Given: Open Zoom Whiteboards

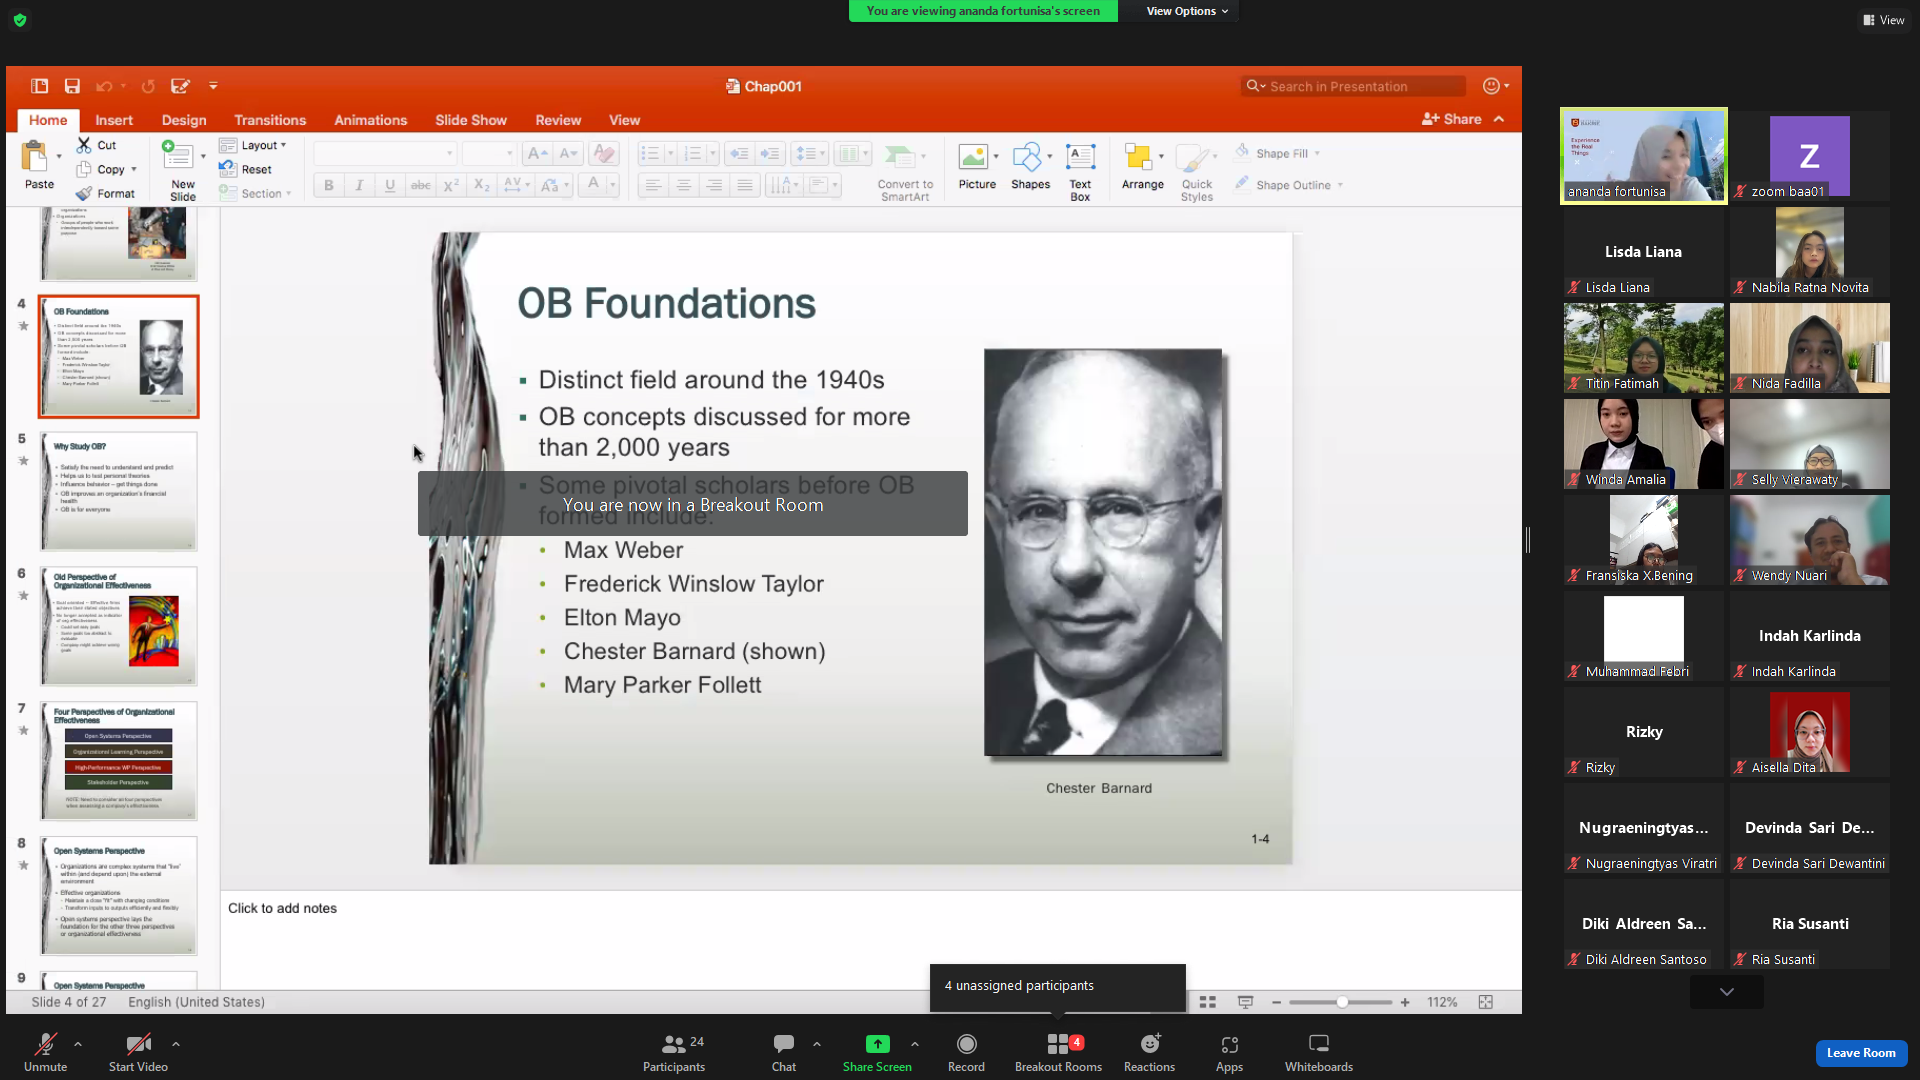Looking at the screenshot, I should pyautogui.click(x=1319, y=1053).
